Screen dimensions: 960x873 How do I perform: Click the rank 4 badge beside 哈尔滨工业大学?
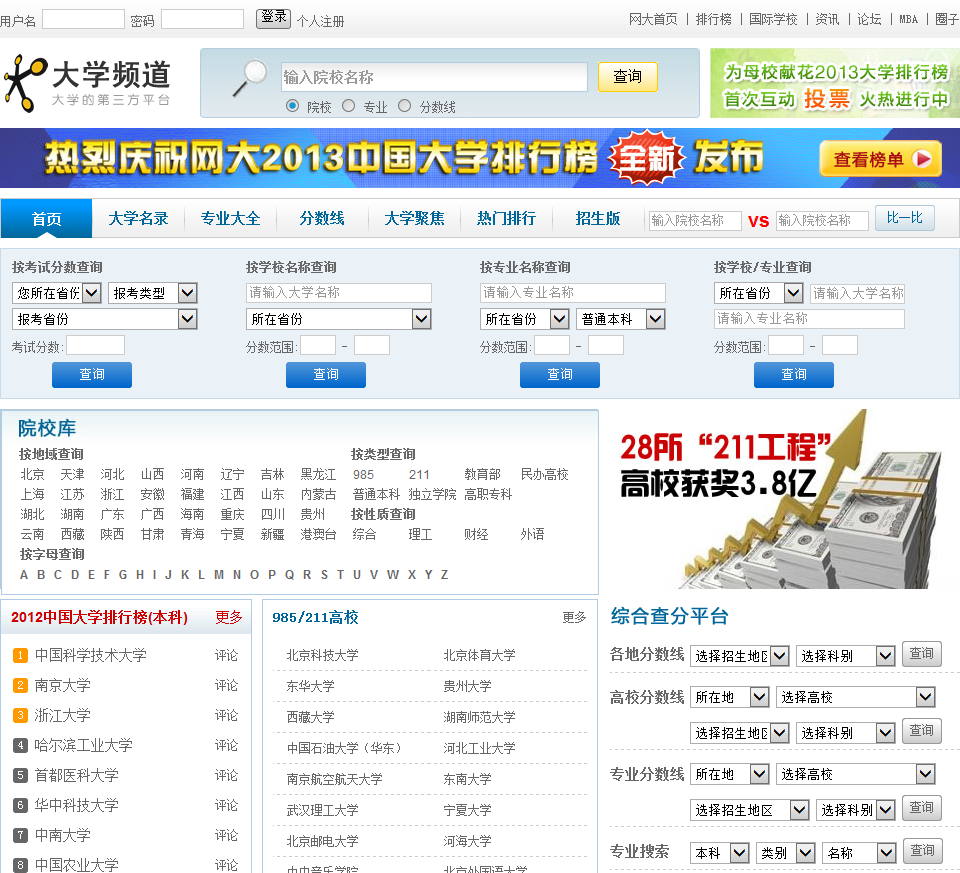pos(20,746)
